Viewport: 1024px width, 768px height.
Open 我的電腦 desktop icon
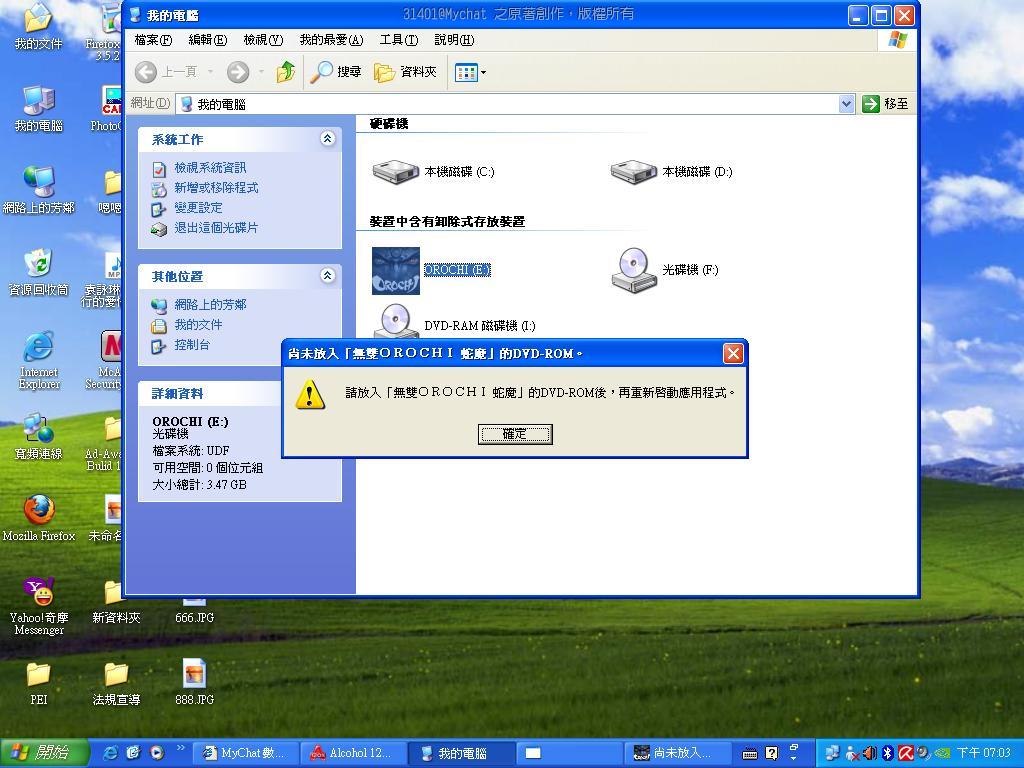coord(39,108)
